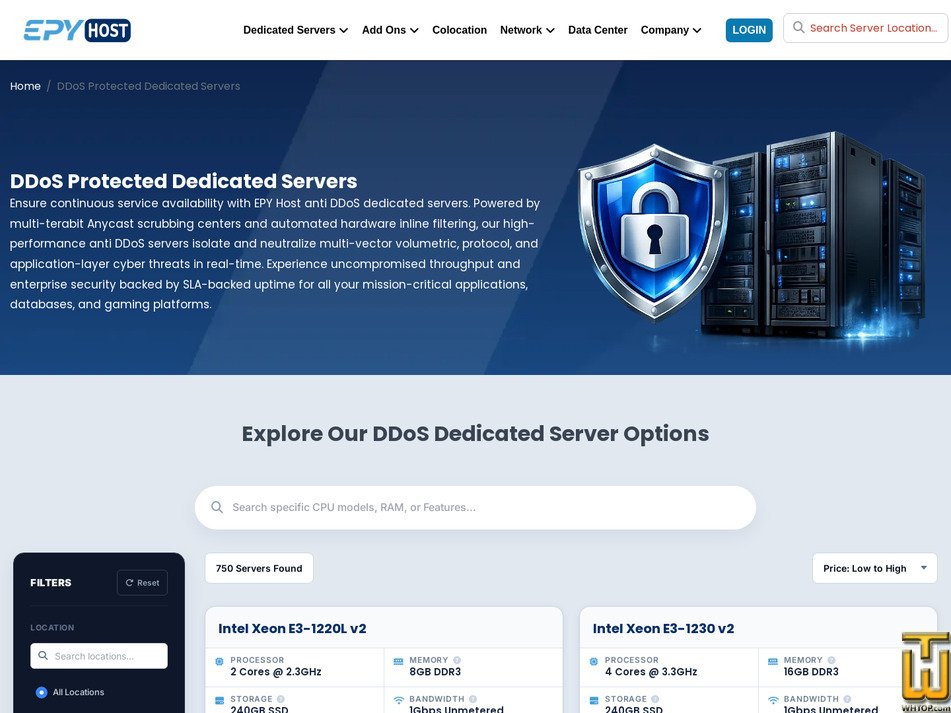Click memory info icon on E3-1220L v2 card
This screenshot has height=713, width=951.
tap(457, 660)
